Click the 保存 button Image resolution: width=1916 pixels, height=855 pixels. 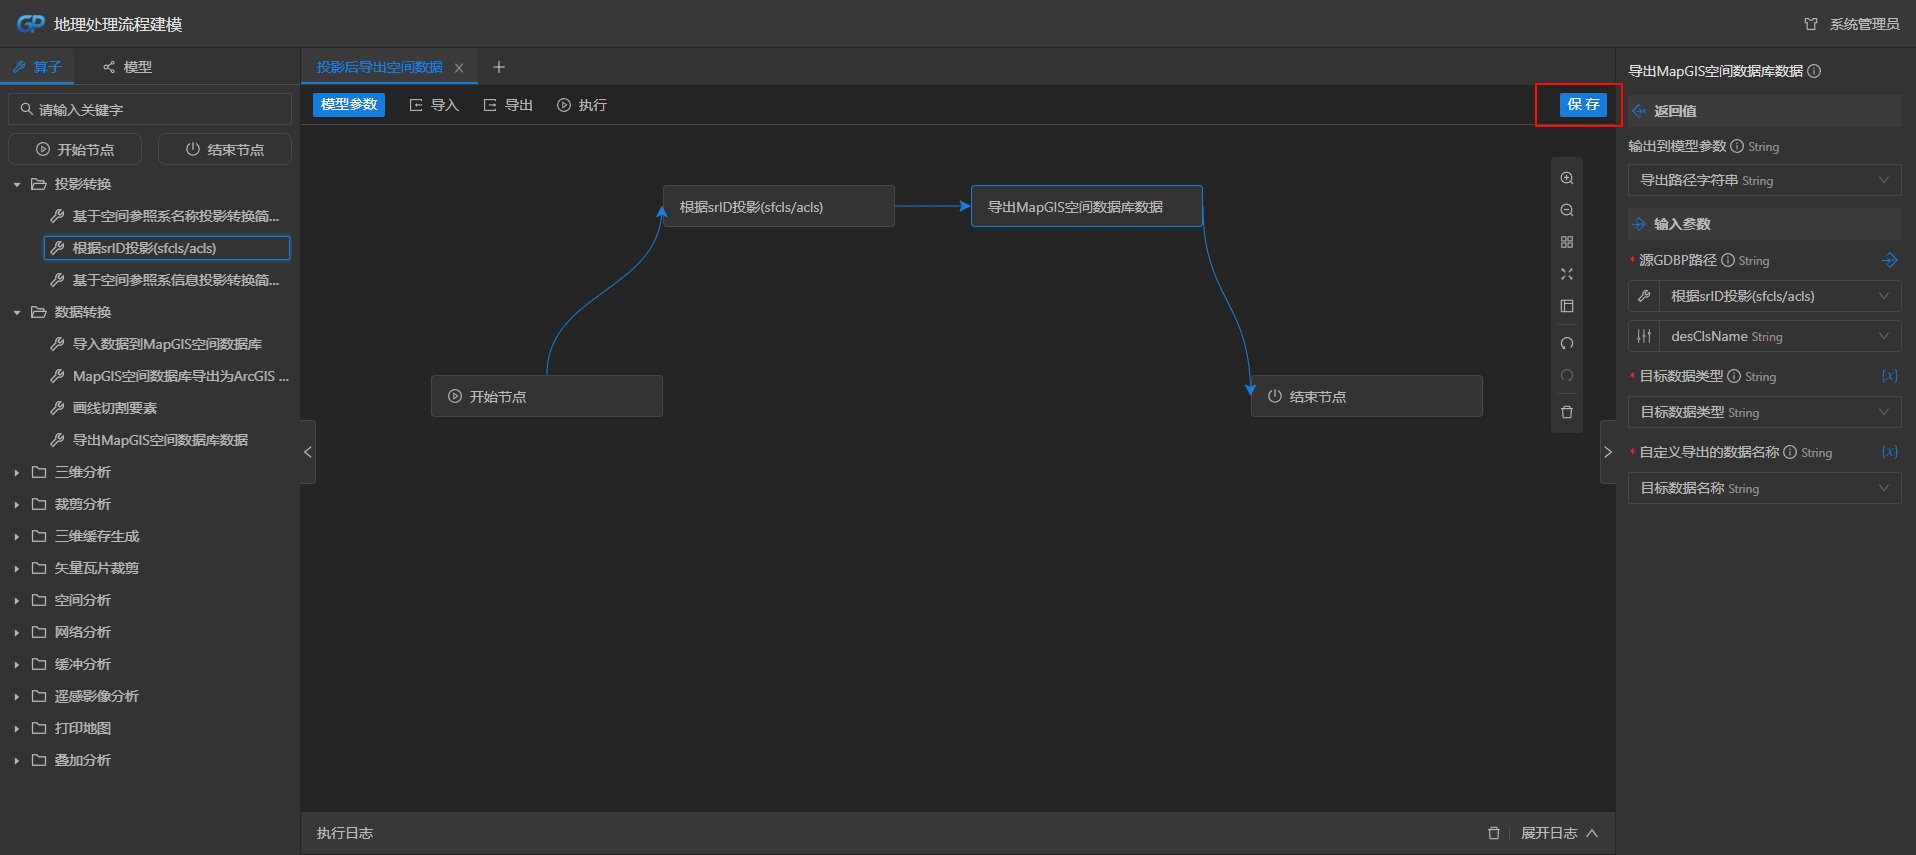pyautogui.click(x=1583, y=105)
